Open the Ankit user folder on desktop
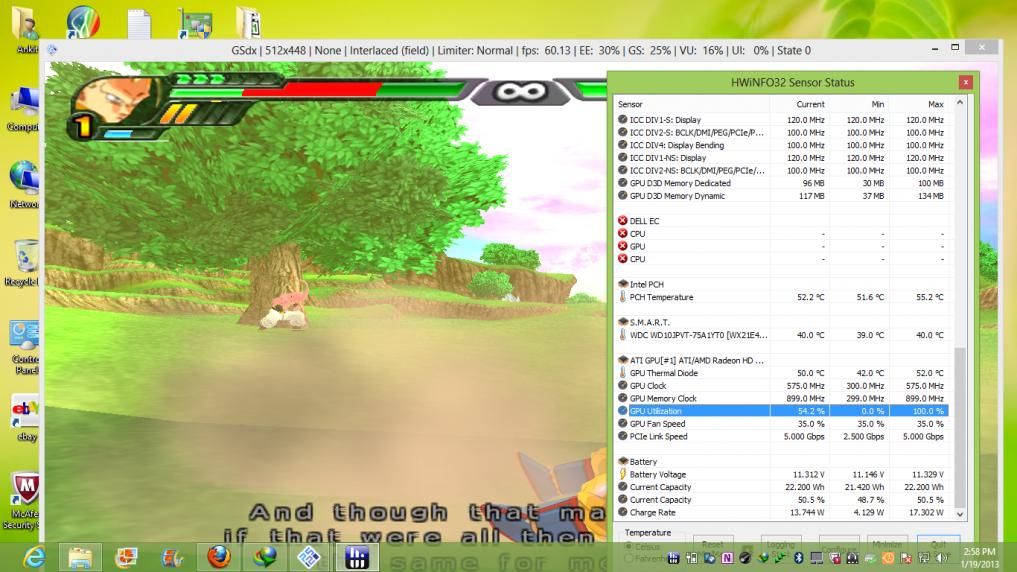1017x572 pixels. tap(26, 29)
